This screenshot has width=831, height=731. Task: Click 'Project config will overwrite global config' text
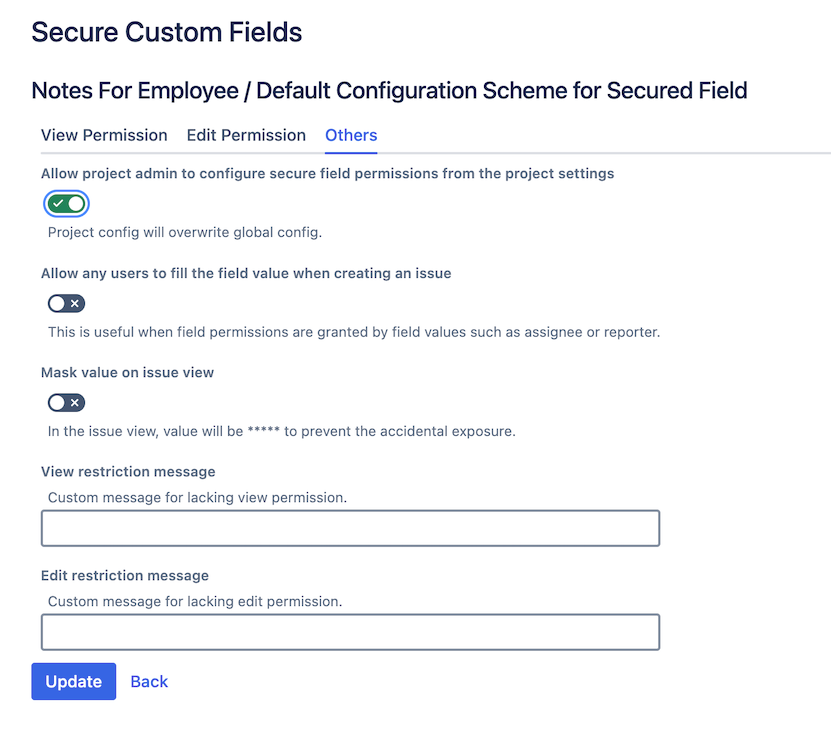tap(185, 233)
